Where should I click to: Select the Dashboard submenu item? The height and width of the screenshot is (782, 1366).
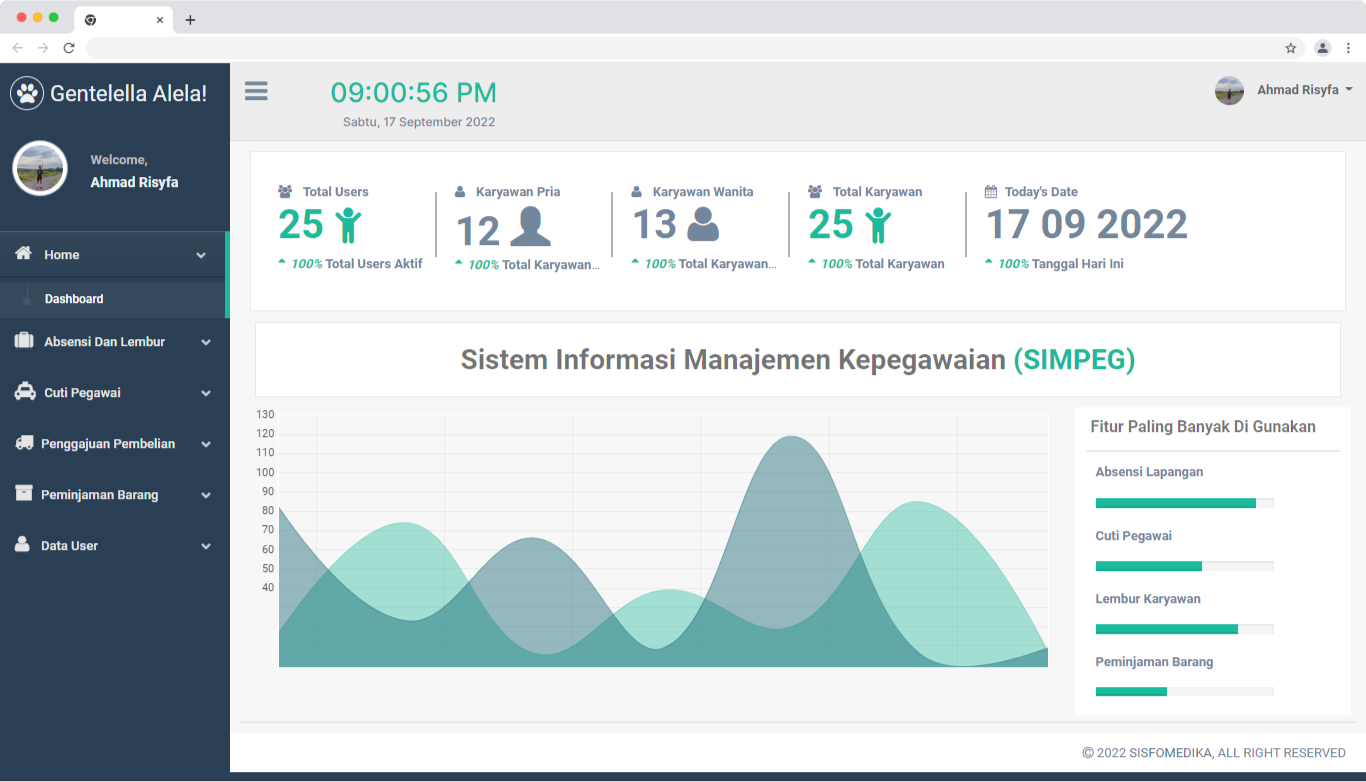[74, 299]
